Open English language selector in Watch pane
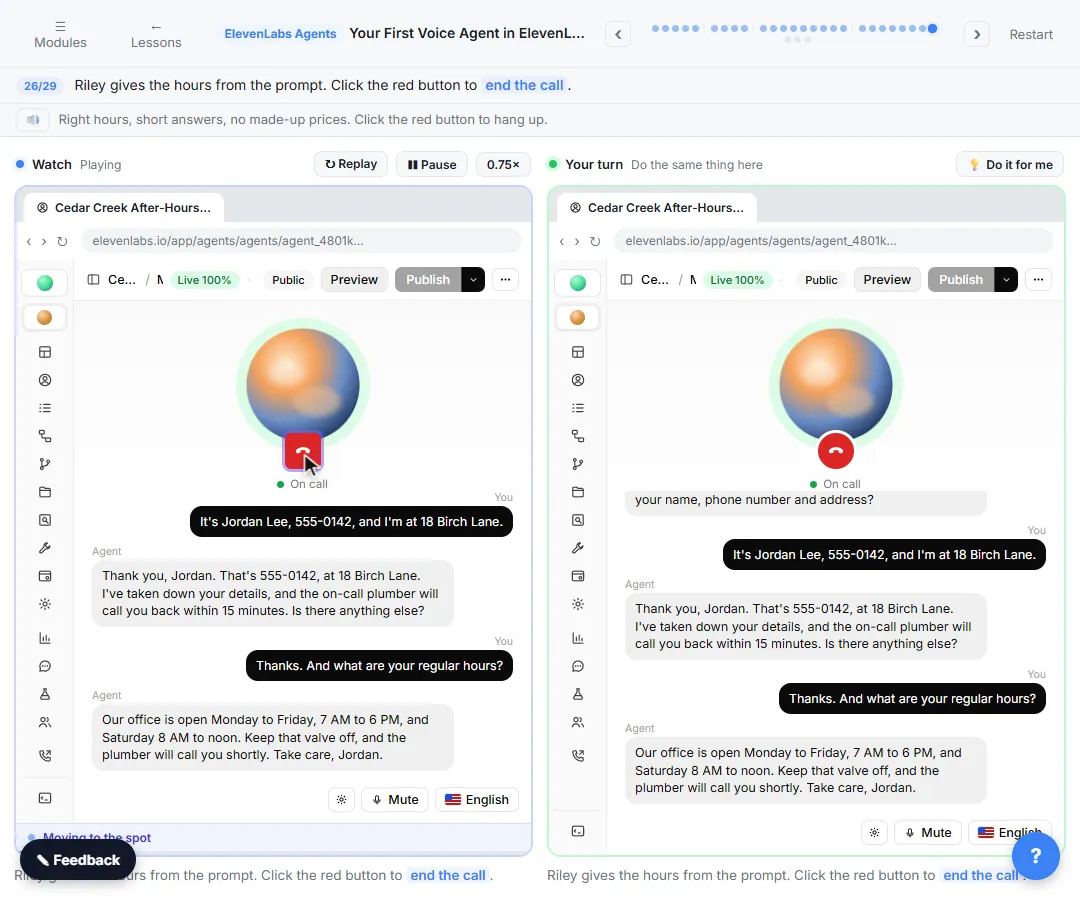1080x900 pixels. tap(477, 799)
